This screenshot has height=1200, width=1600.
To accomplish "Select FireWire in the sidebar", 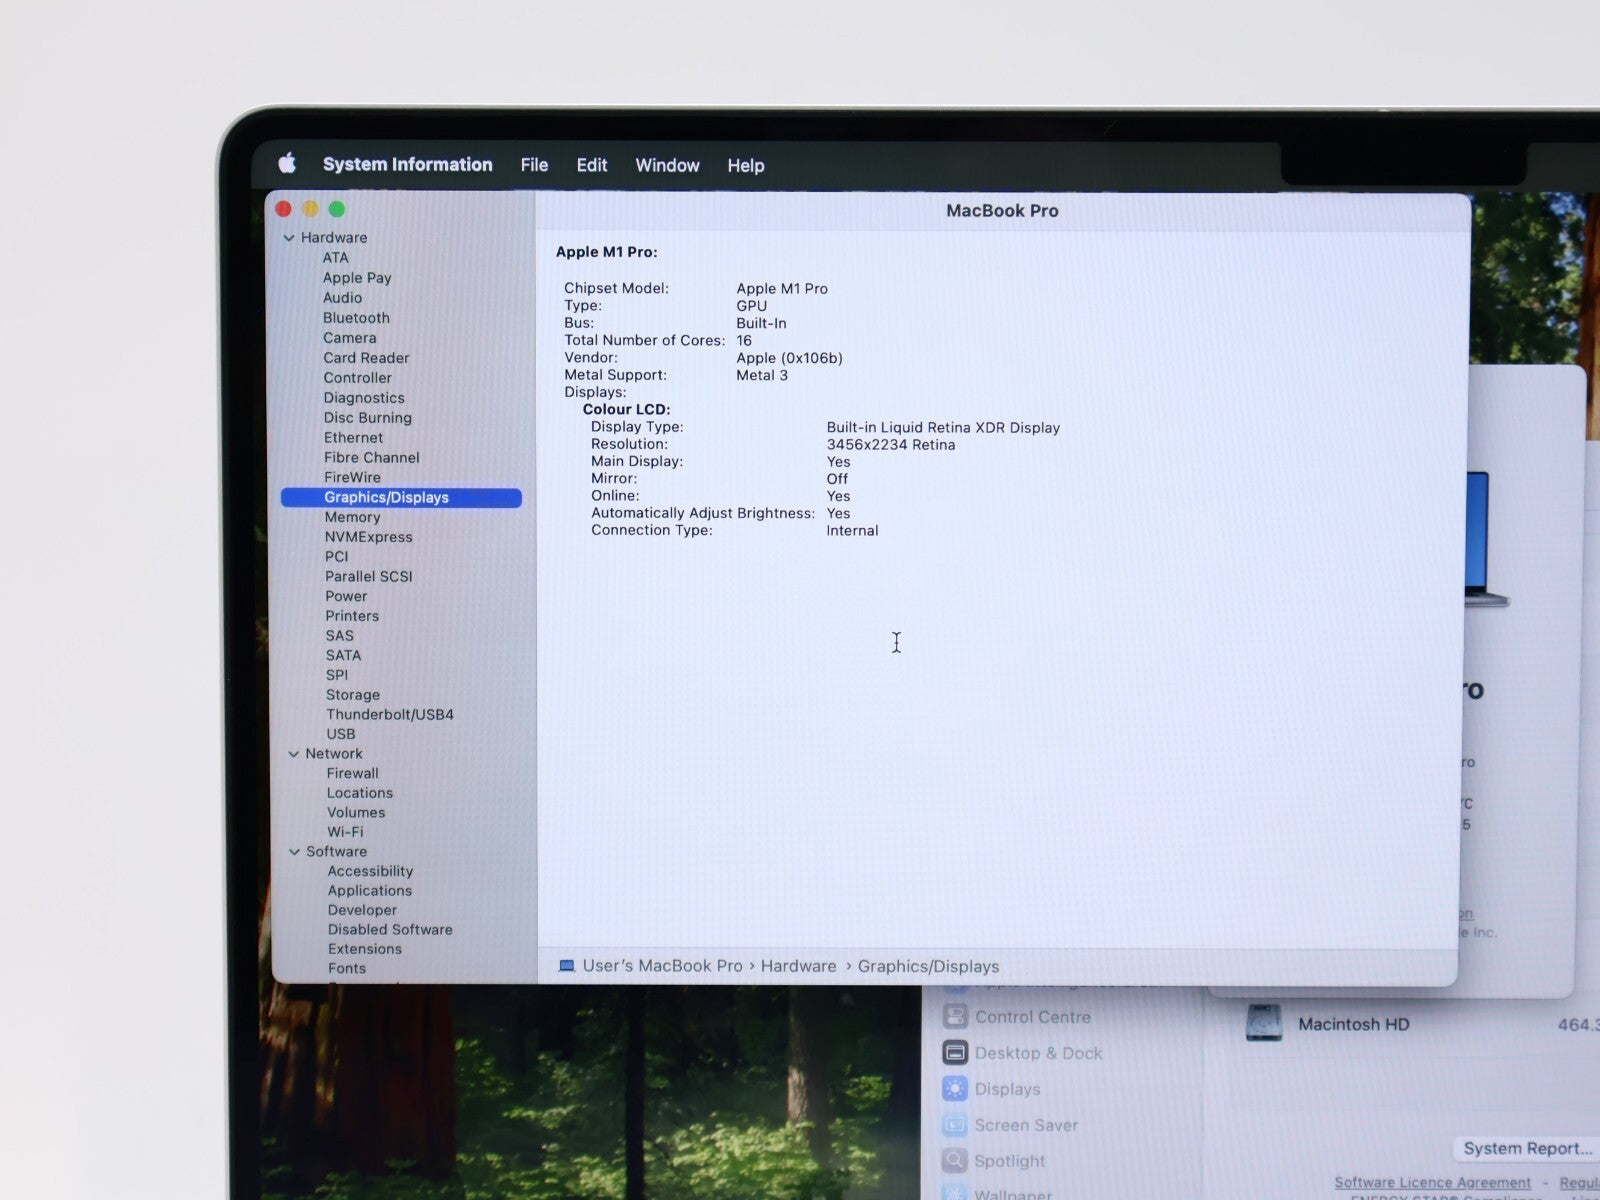I will [352, 478].
